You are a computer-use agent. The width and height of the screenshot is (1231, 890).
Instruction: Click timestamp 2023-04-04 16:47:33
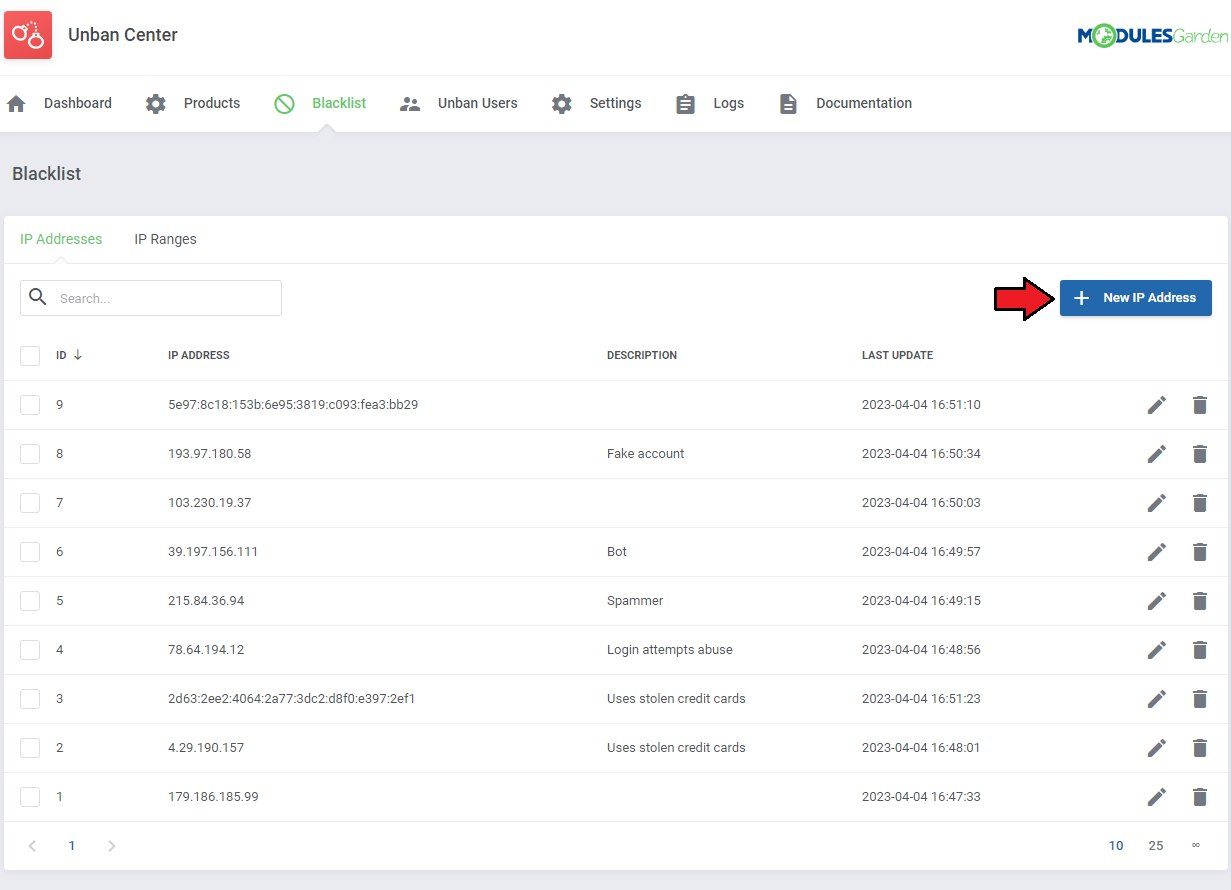point(921,797)
